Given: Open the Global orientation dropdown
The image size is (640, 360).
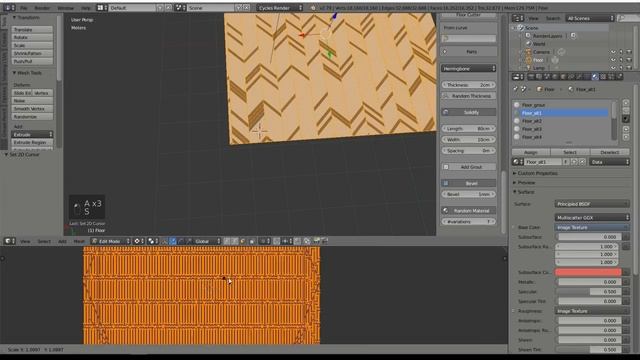Looking at the screenshot, I should pos(207,241).
